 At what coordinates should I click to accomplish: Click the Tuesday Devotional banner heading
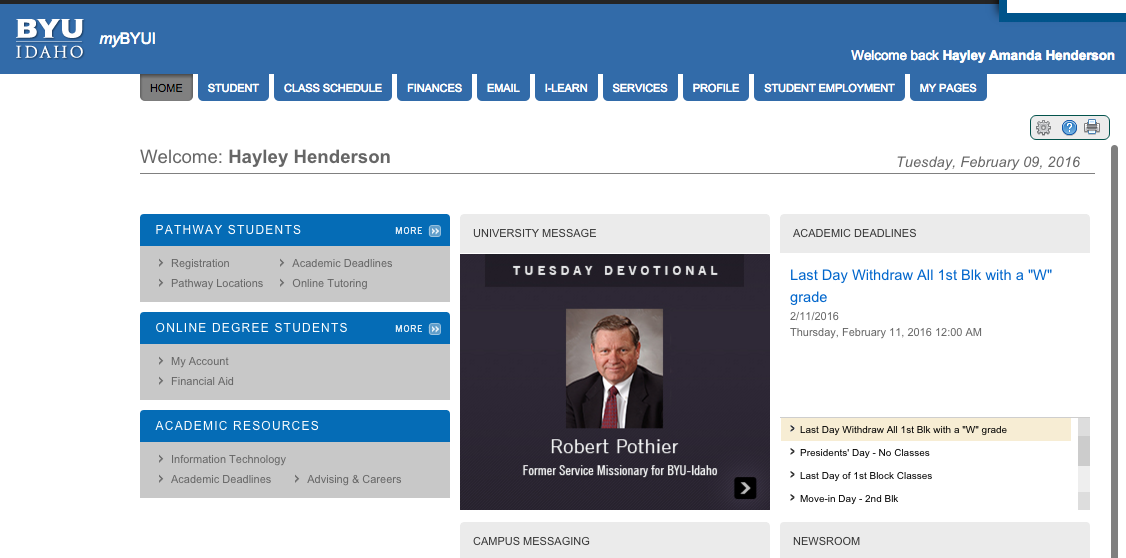(x=615, y=271)
